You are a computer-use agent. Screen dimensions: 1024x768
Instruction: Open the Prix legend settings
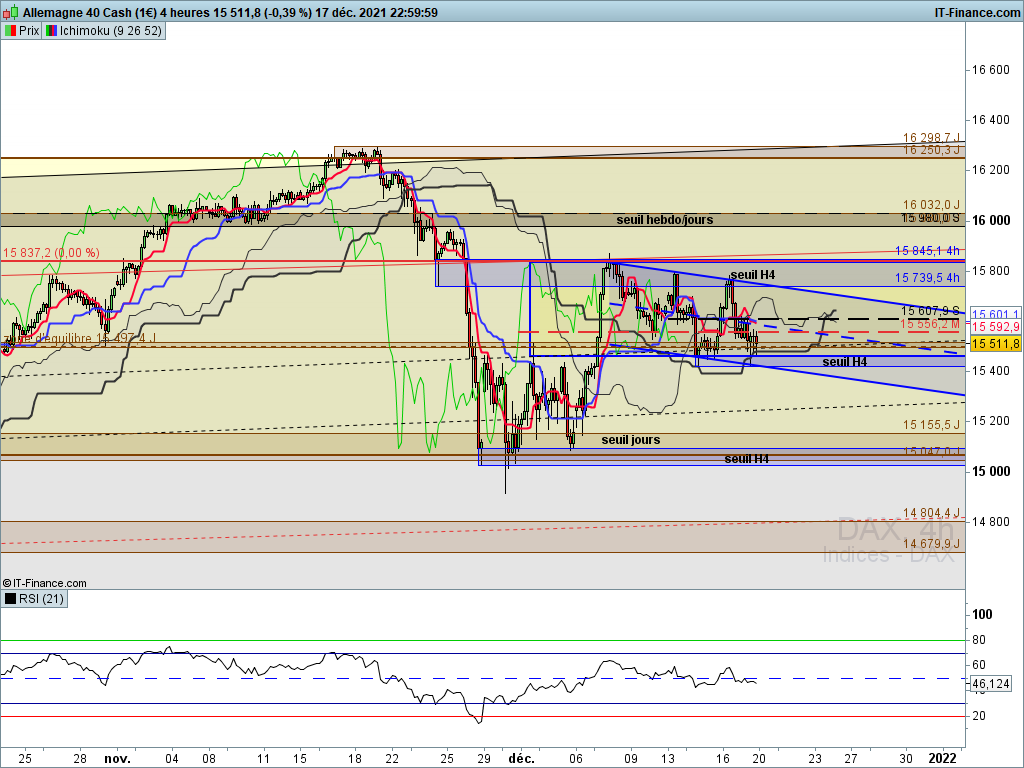point(22,31)
